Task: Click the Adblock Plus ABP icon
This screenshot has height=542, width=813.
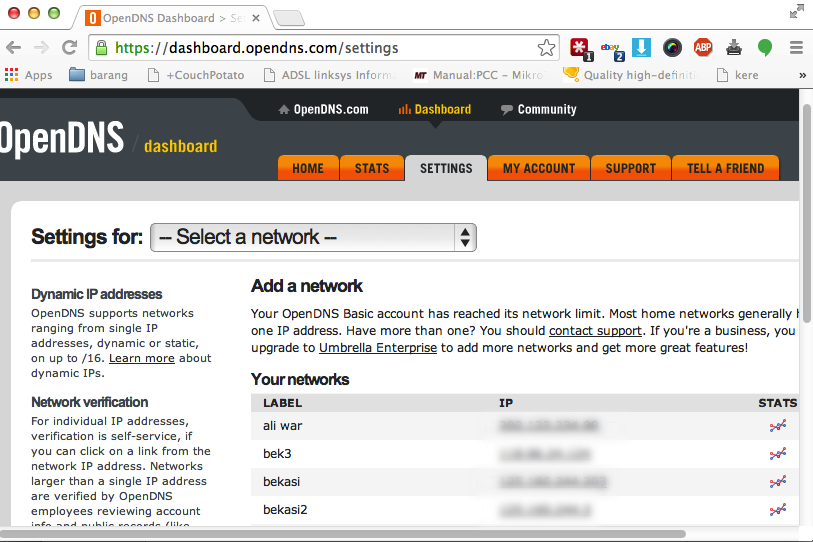Action: click(703, 47)
